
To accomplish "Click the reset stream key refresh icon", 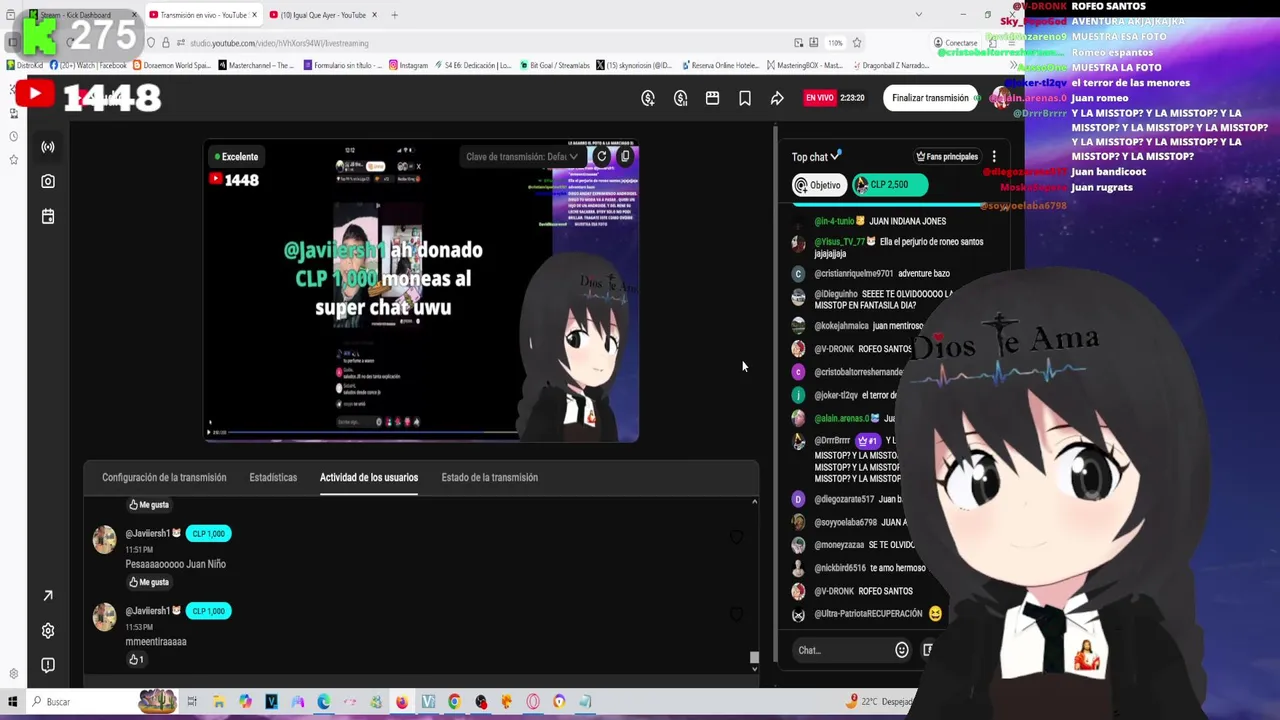I will 601,156.
